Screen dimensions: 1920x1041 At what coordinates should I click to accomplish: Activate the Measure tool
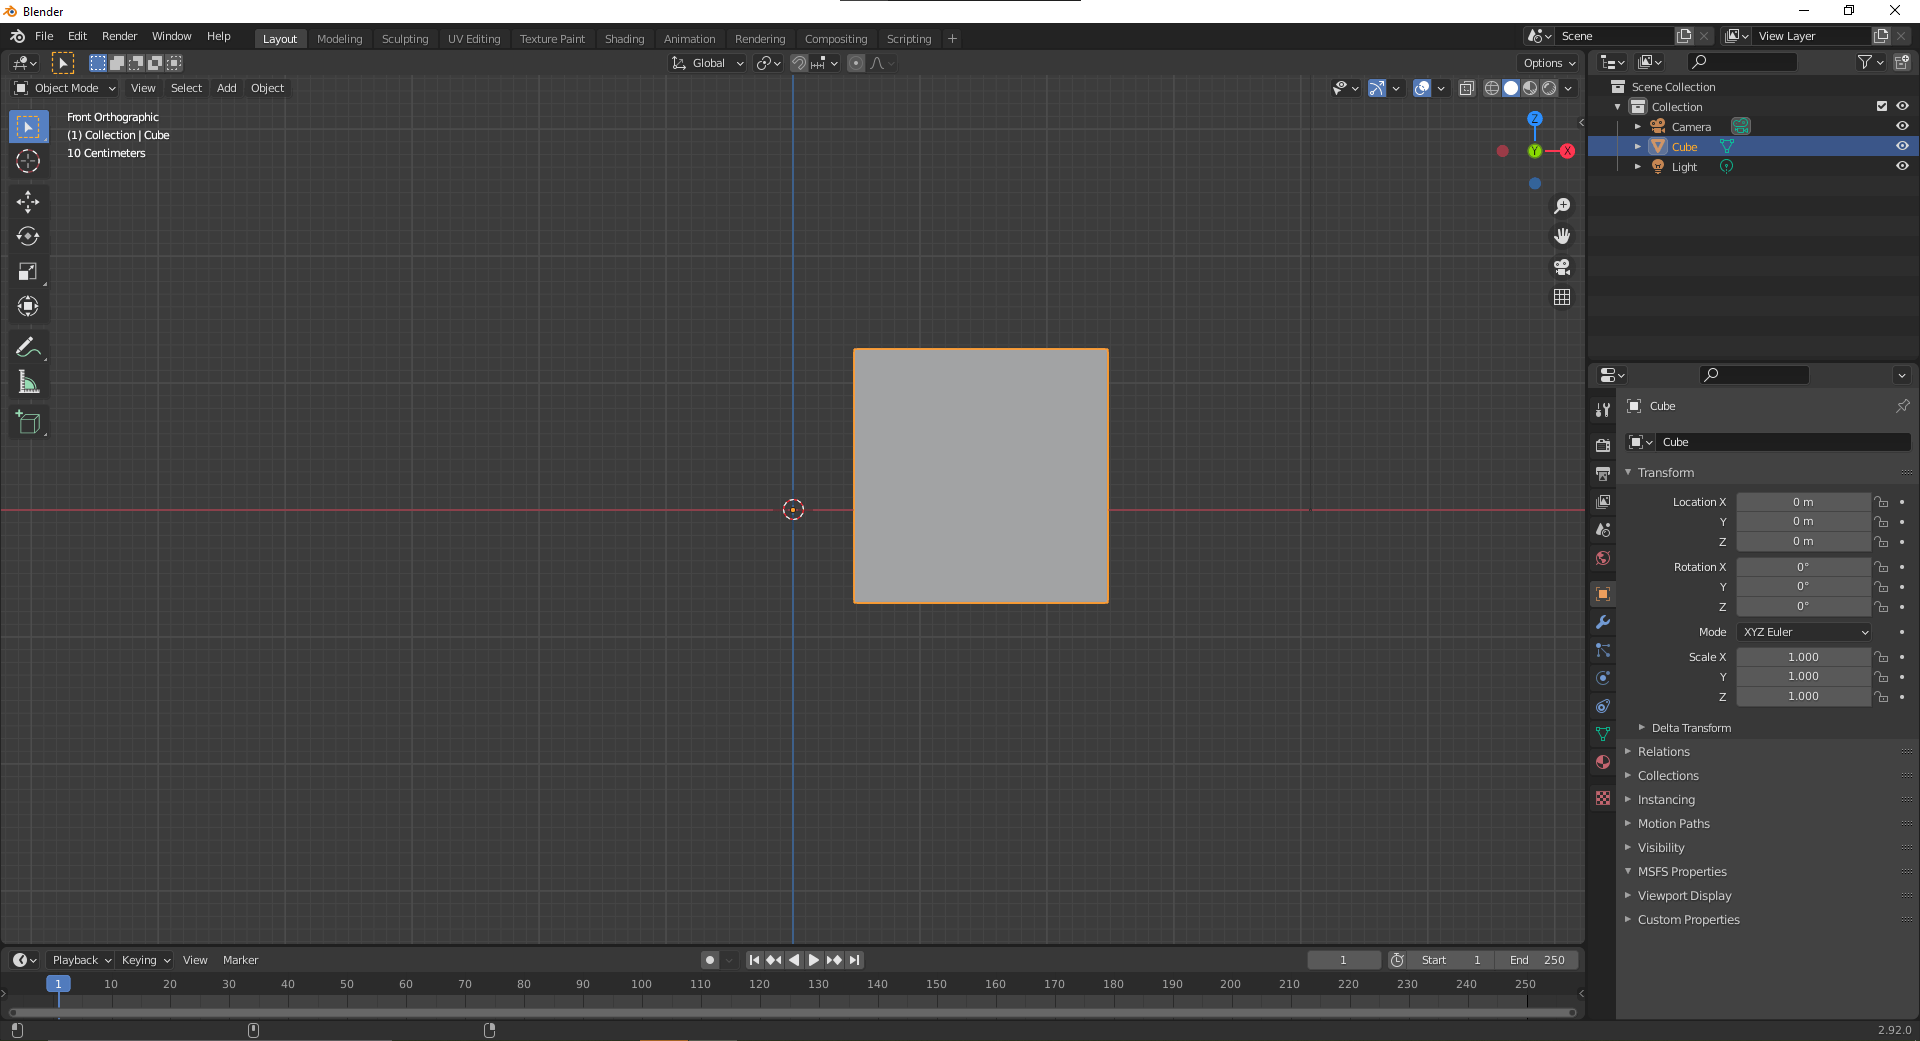pyautogui.click(x=28, y=381)
